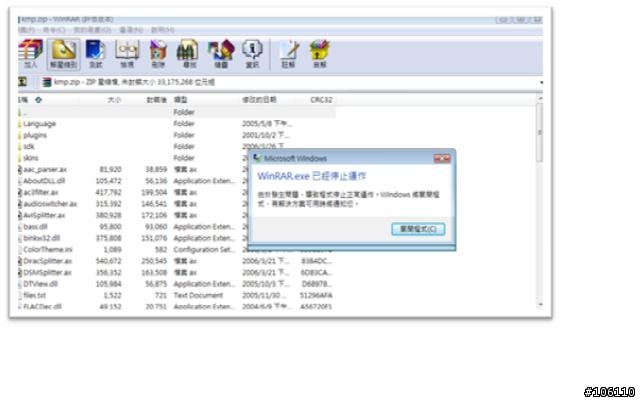The height and width of the screenshot is (400, 640).
Task: Click the 56,136 packed size value
Action: pyautogui.click(x=156, y=181)
